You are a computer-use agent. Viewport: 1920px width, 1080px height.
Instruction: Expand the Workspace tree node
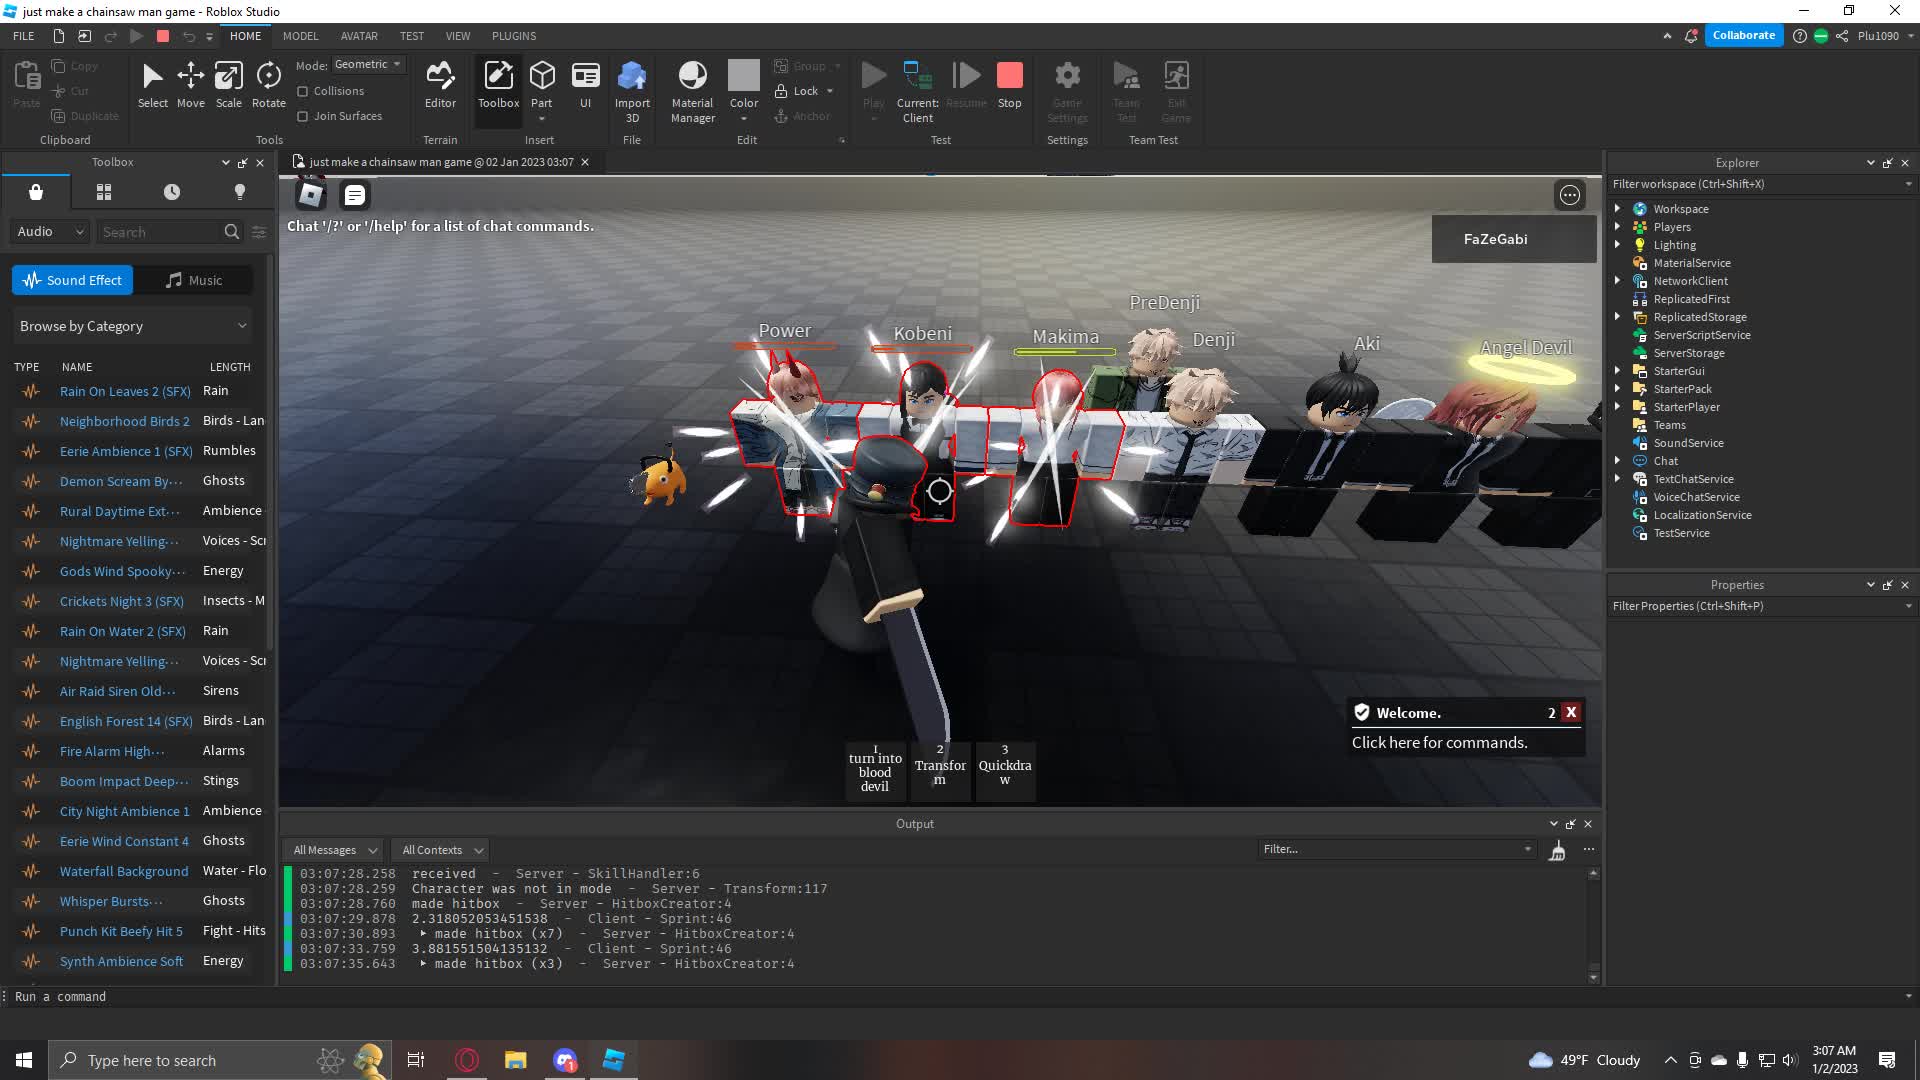1617,209
